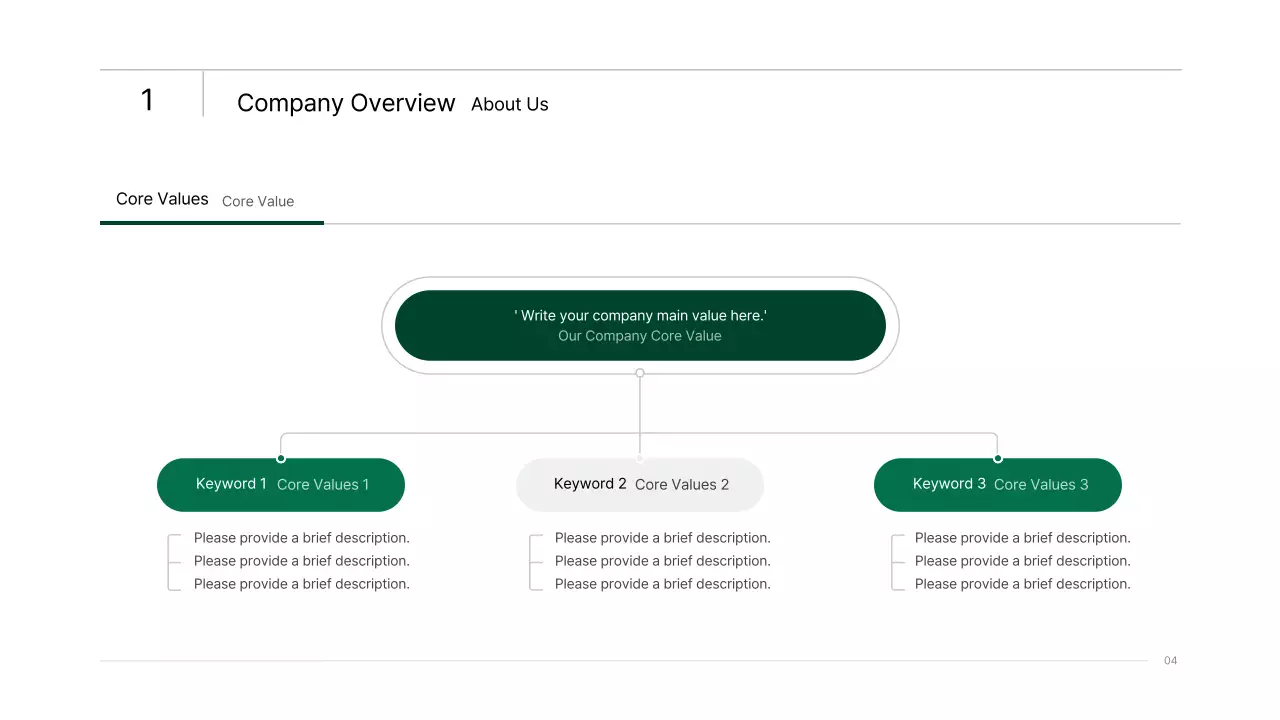Click the green underline beneath Core Values
The width and height of the screenshot is (1280, 720).
pos(212,222)
